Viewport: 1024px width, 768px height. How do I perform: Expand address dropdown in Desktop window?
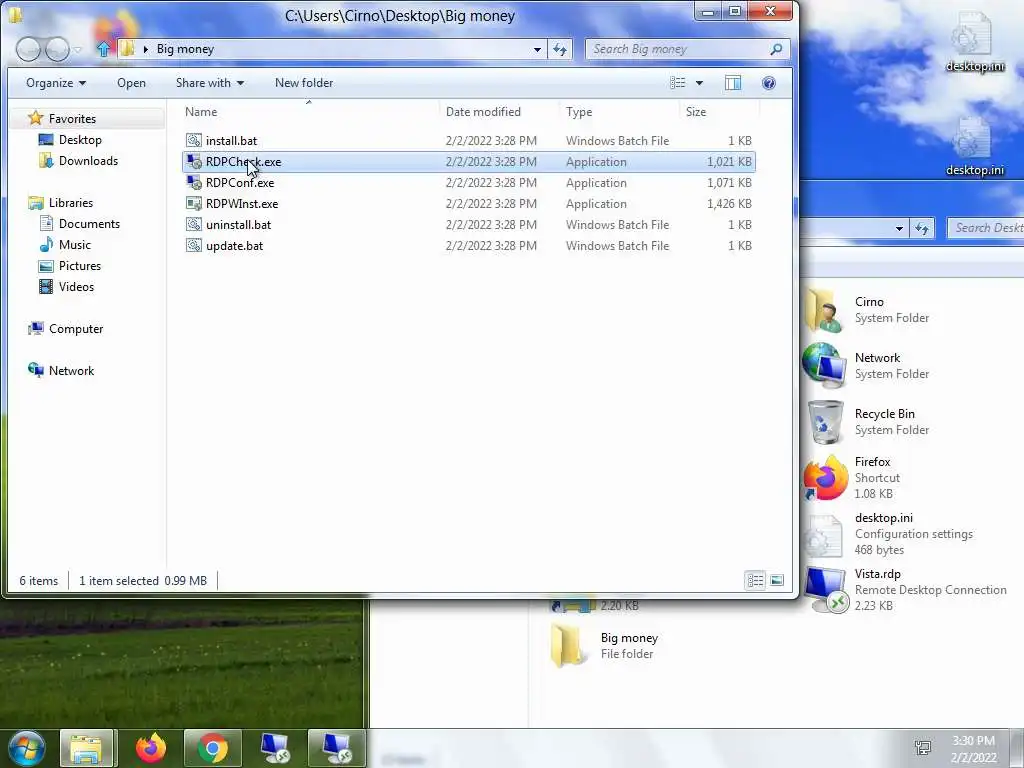pos(899,228)
